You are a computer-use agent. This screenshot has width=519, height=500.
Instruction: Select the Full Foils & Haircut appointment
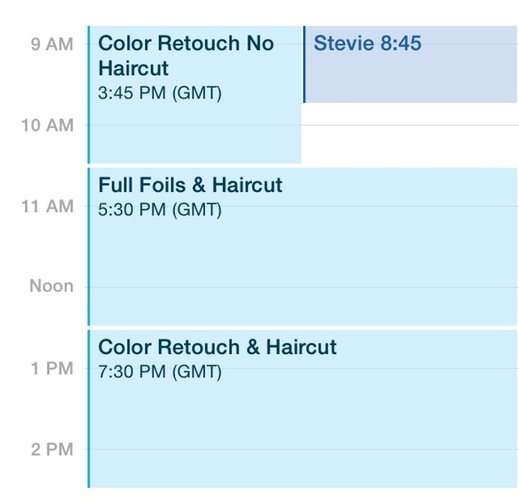pos(302,247)
